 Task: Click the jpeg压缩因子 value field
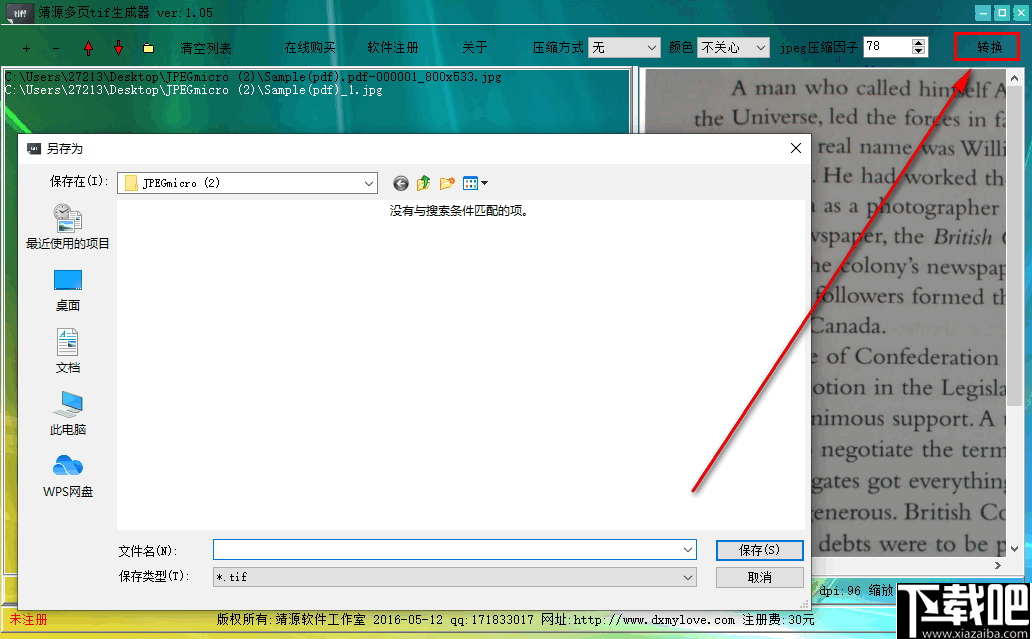887,46
